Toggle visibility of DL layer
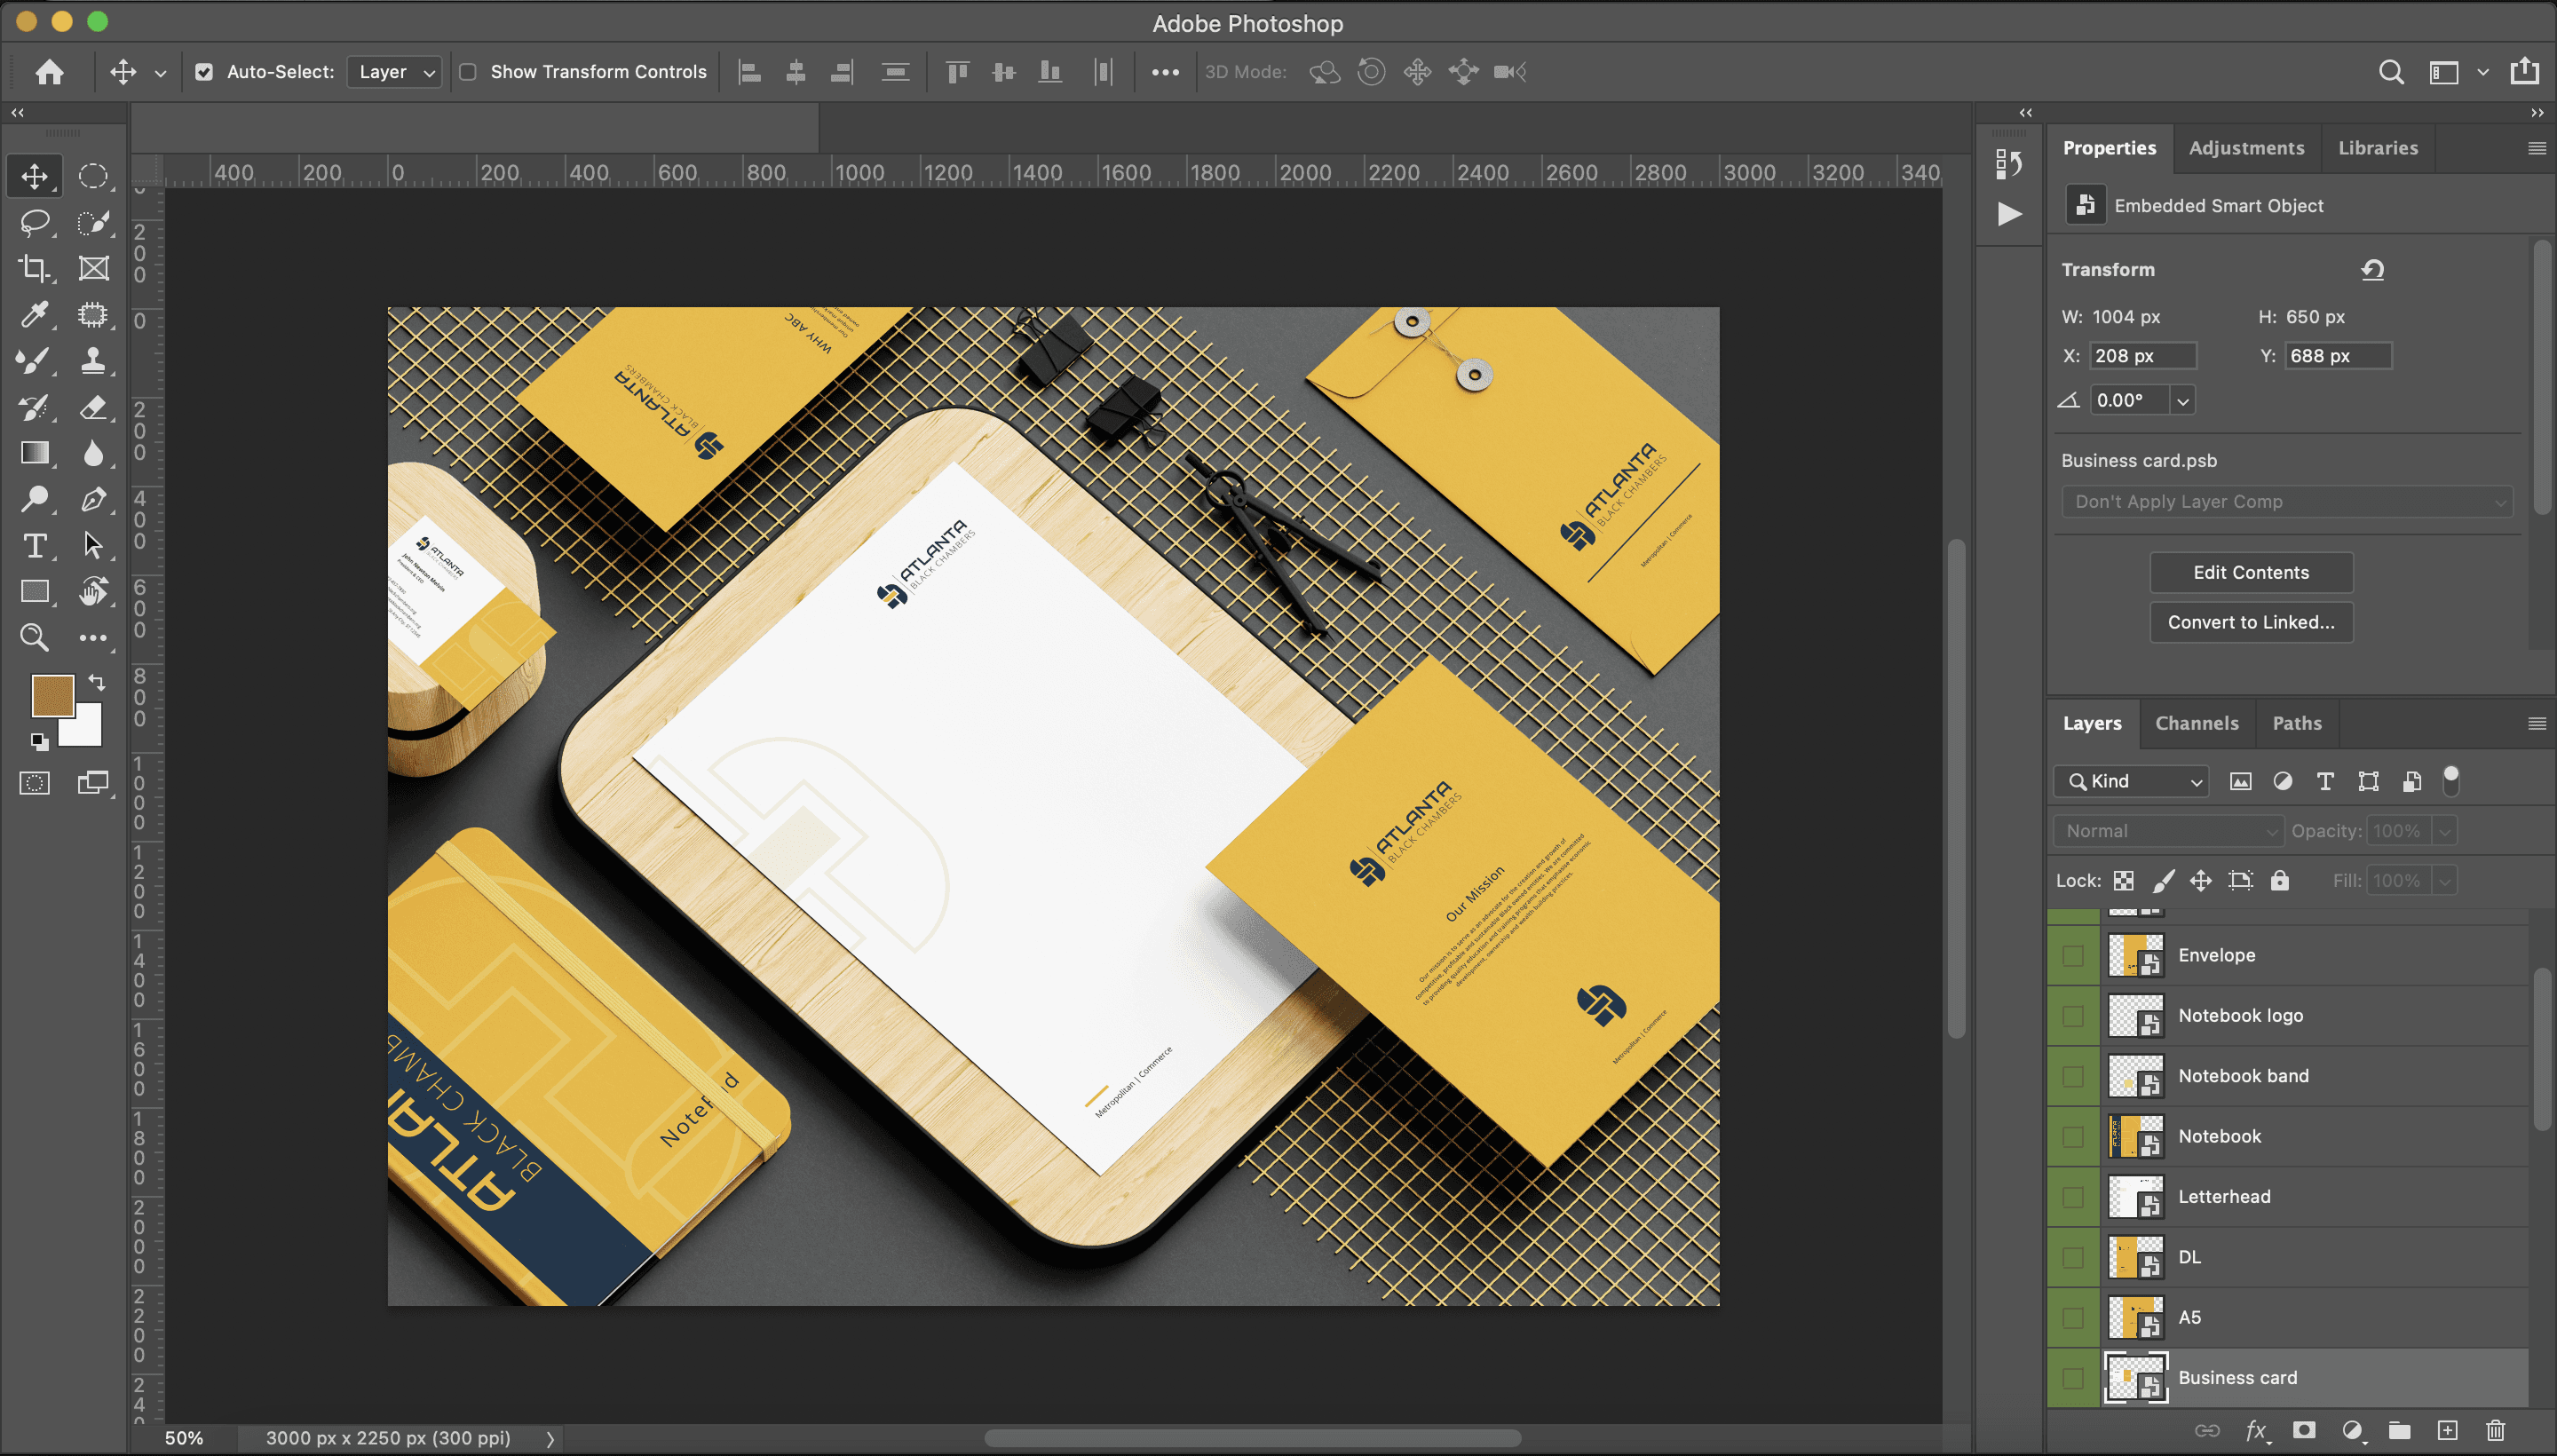Viewport: 2557px width, 1456px height. pos(2073,1257)
